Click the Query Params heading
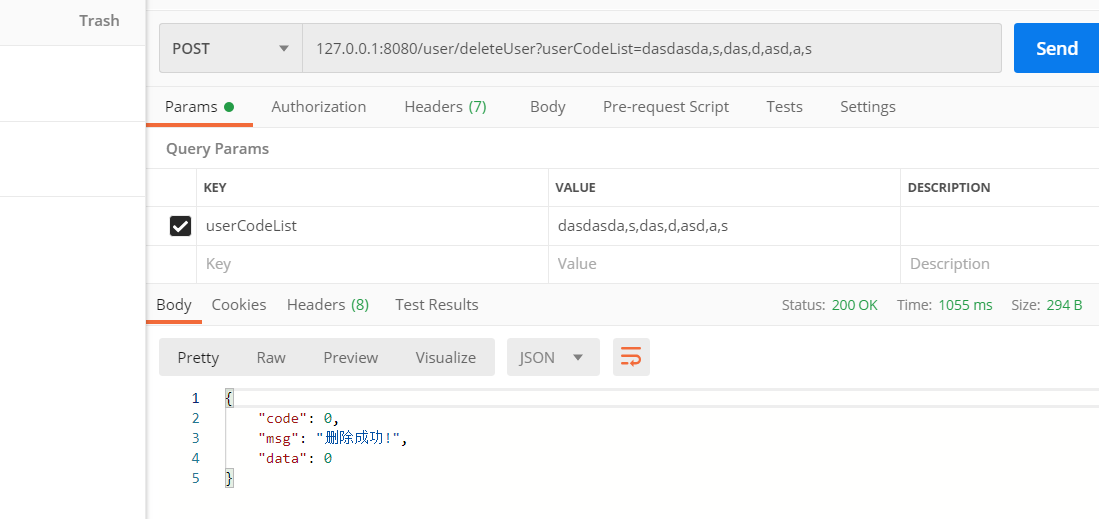This screenshot has width=1099, height=519. point(217,149)
